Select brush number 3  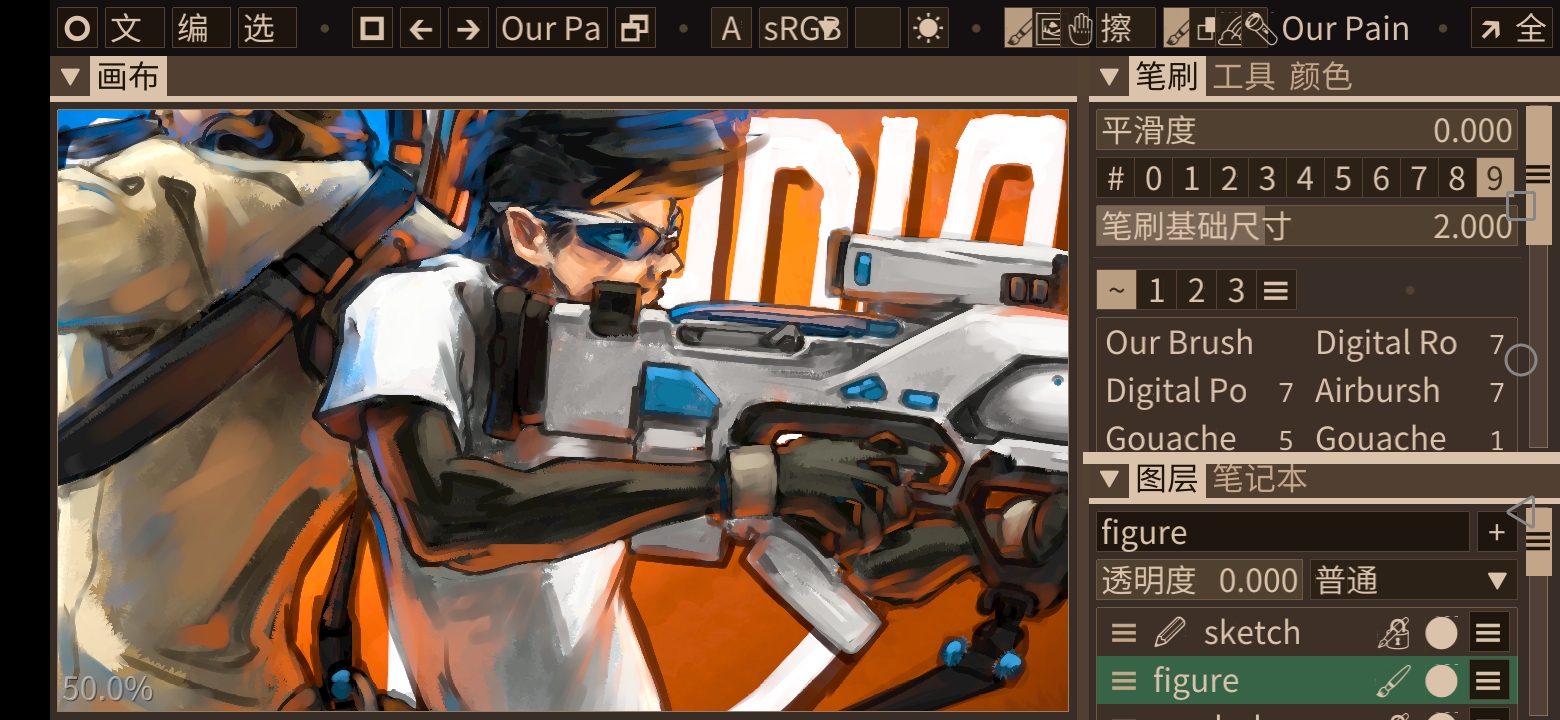pyautogui.click(x=1267, y=179)
